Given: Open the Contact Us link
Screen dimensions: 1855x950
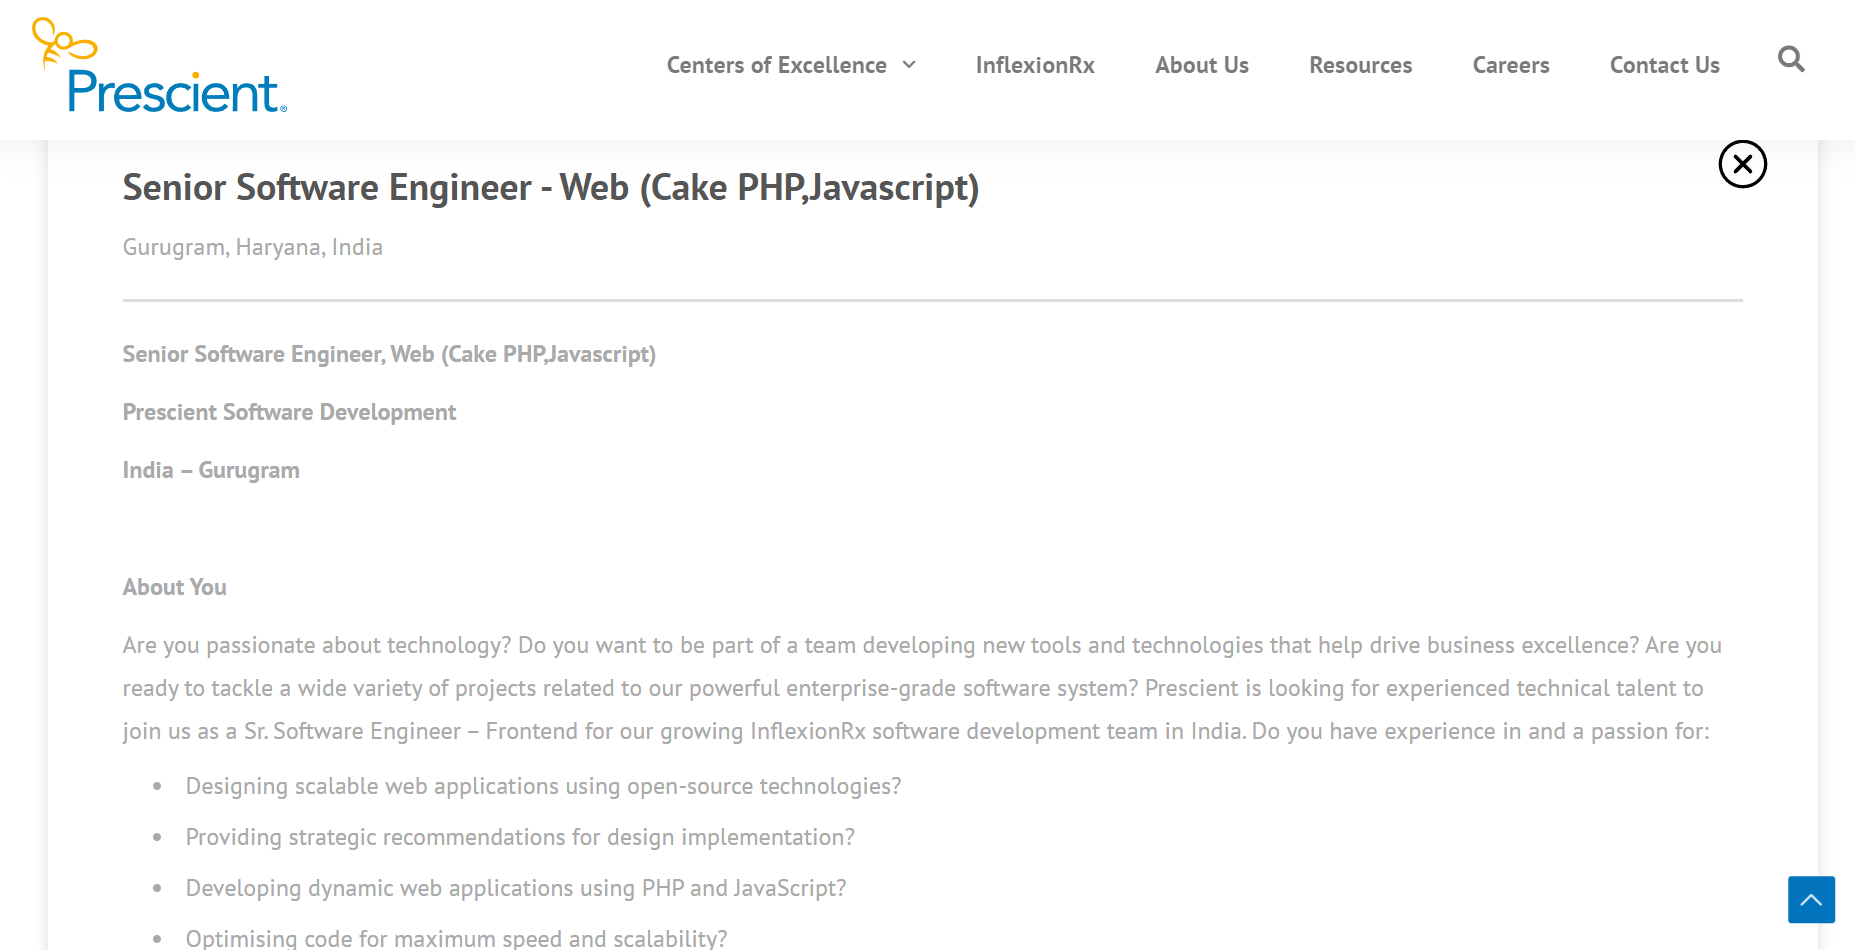Looking at the screenshot, I should [1664, 65].
